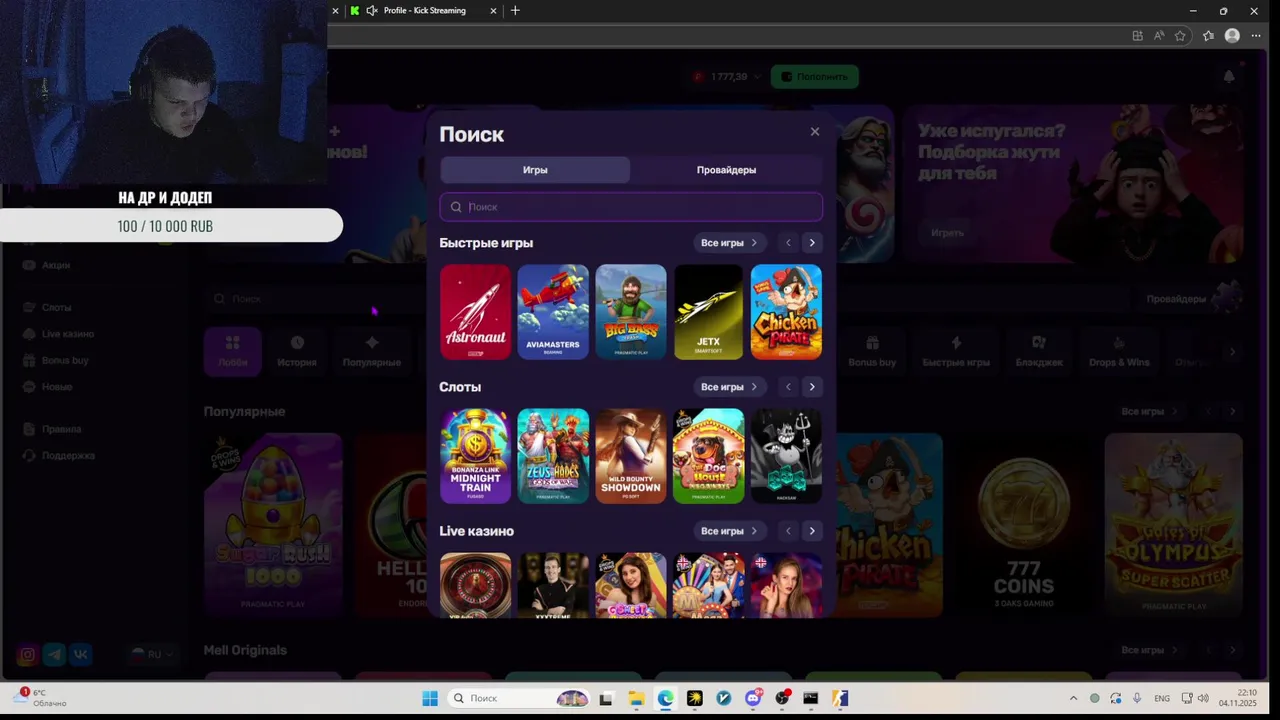Screen dimensions: 1280x720
Task: Open the Провайдеры filter on lobby page
Action: 1192,299
